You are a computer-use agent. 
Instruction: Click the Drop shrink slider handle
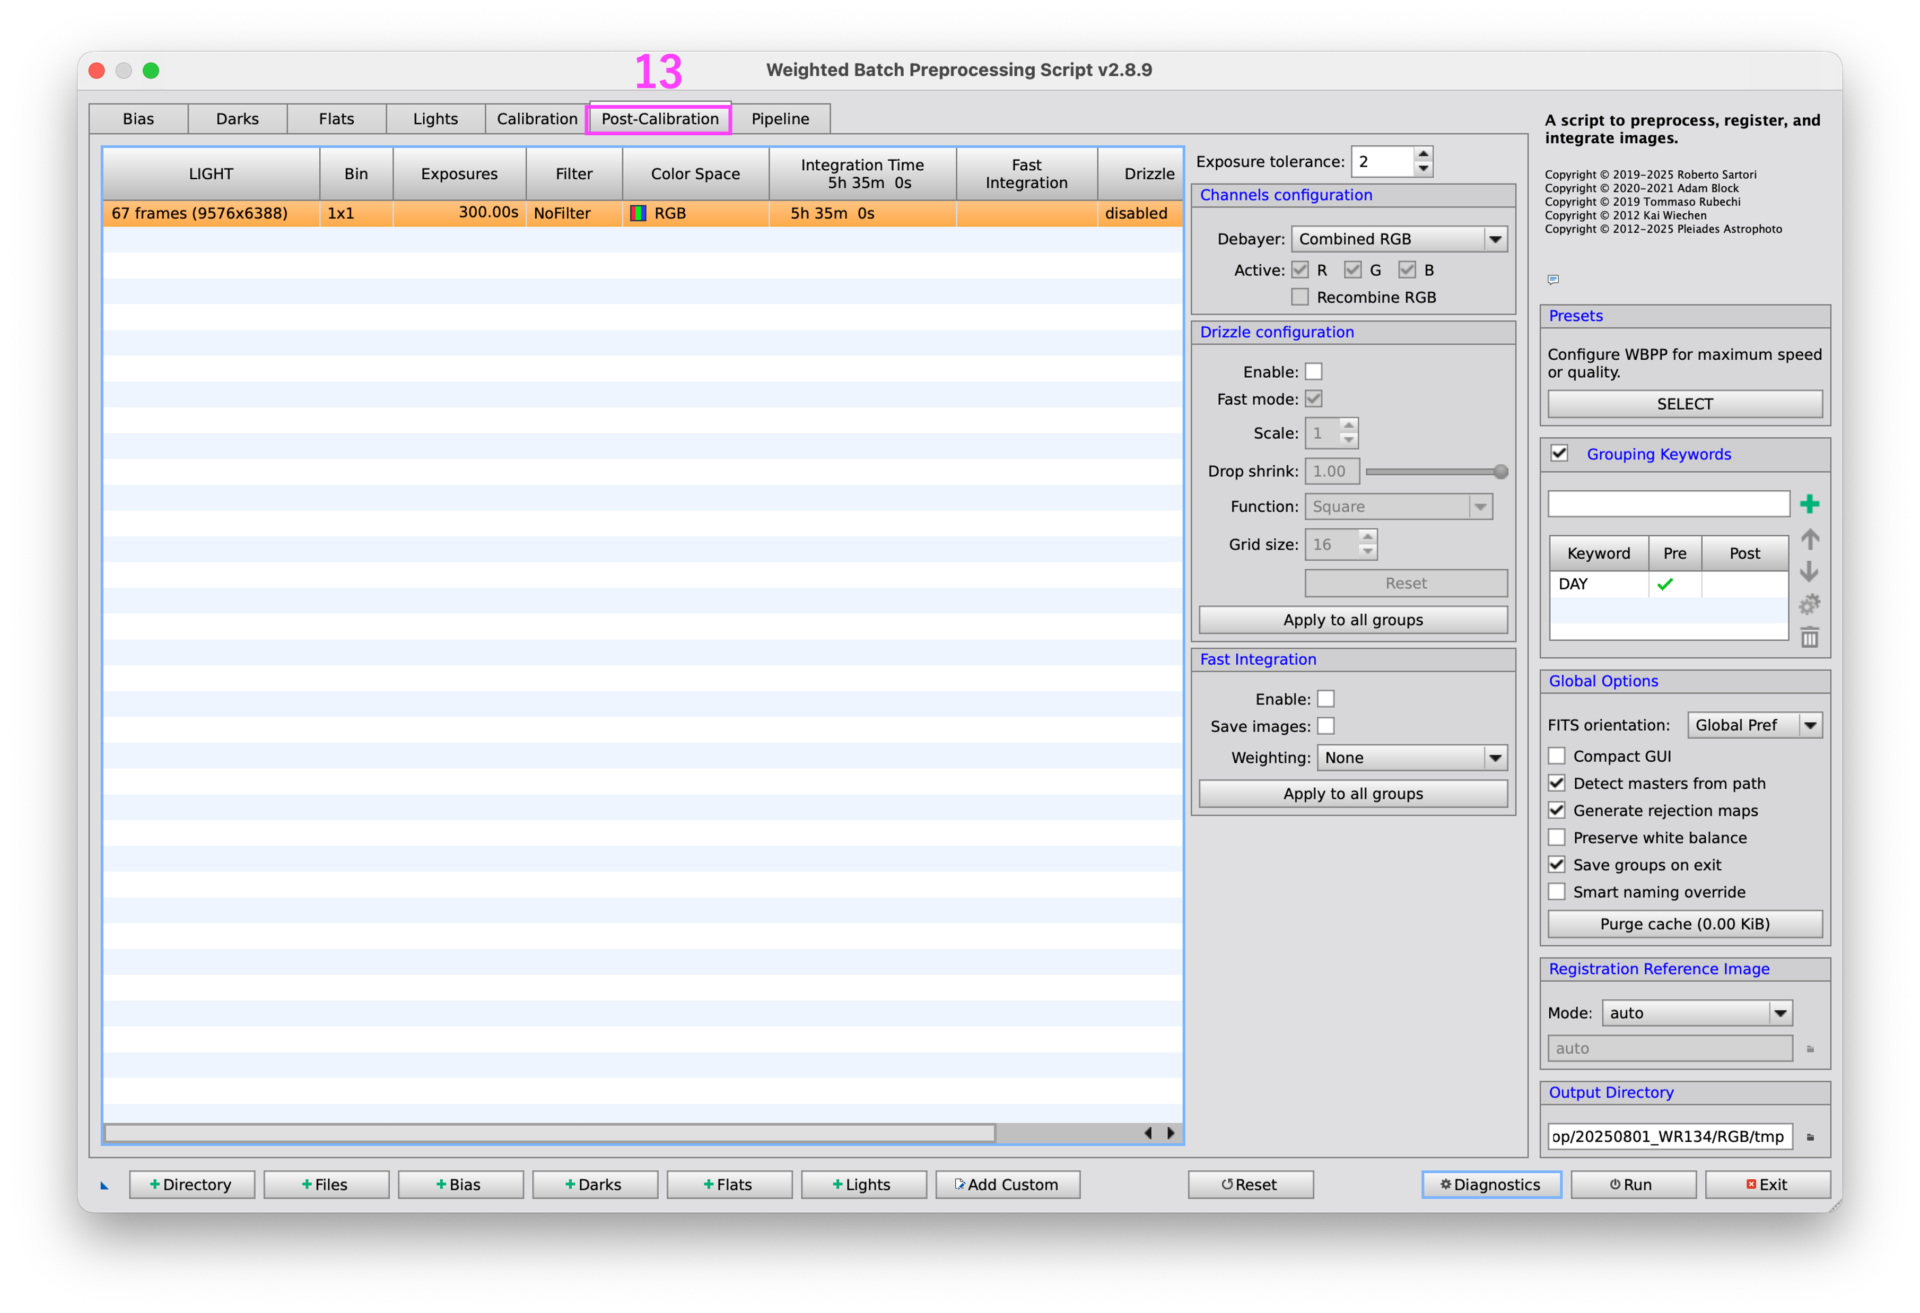(x=1500, y=472)
